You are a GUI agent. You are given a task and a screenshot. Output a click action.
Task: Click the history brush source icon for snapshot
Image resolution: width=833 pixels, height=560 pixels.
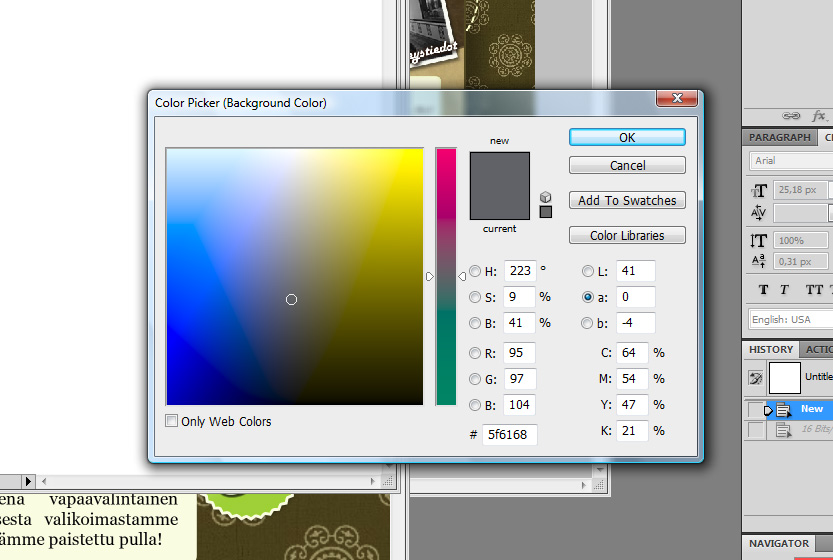(755, 378)
